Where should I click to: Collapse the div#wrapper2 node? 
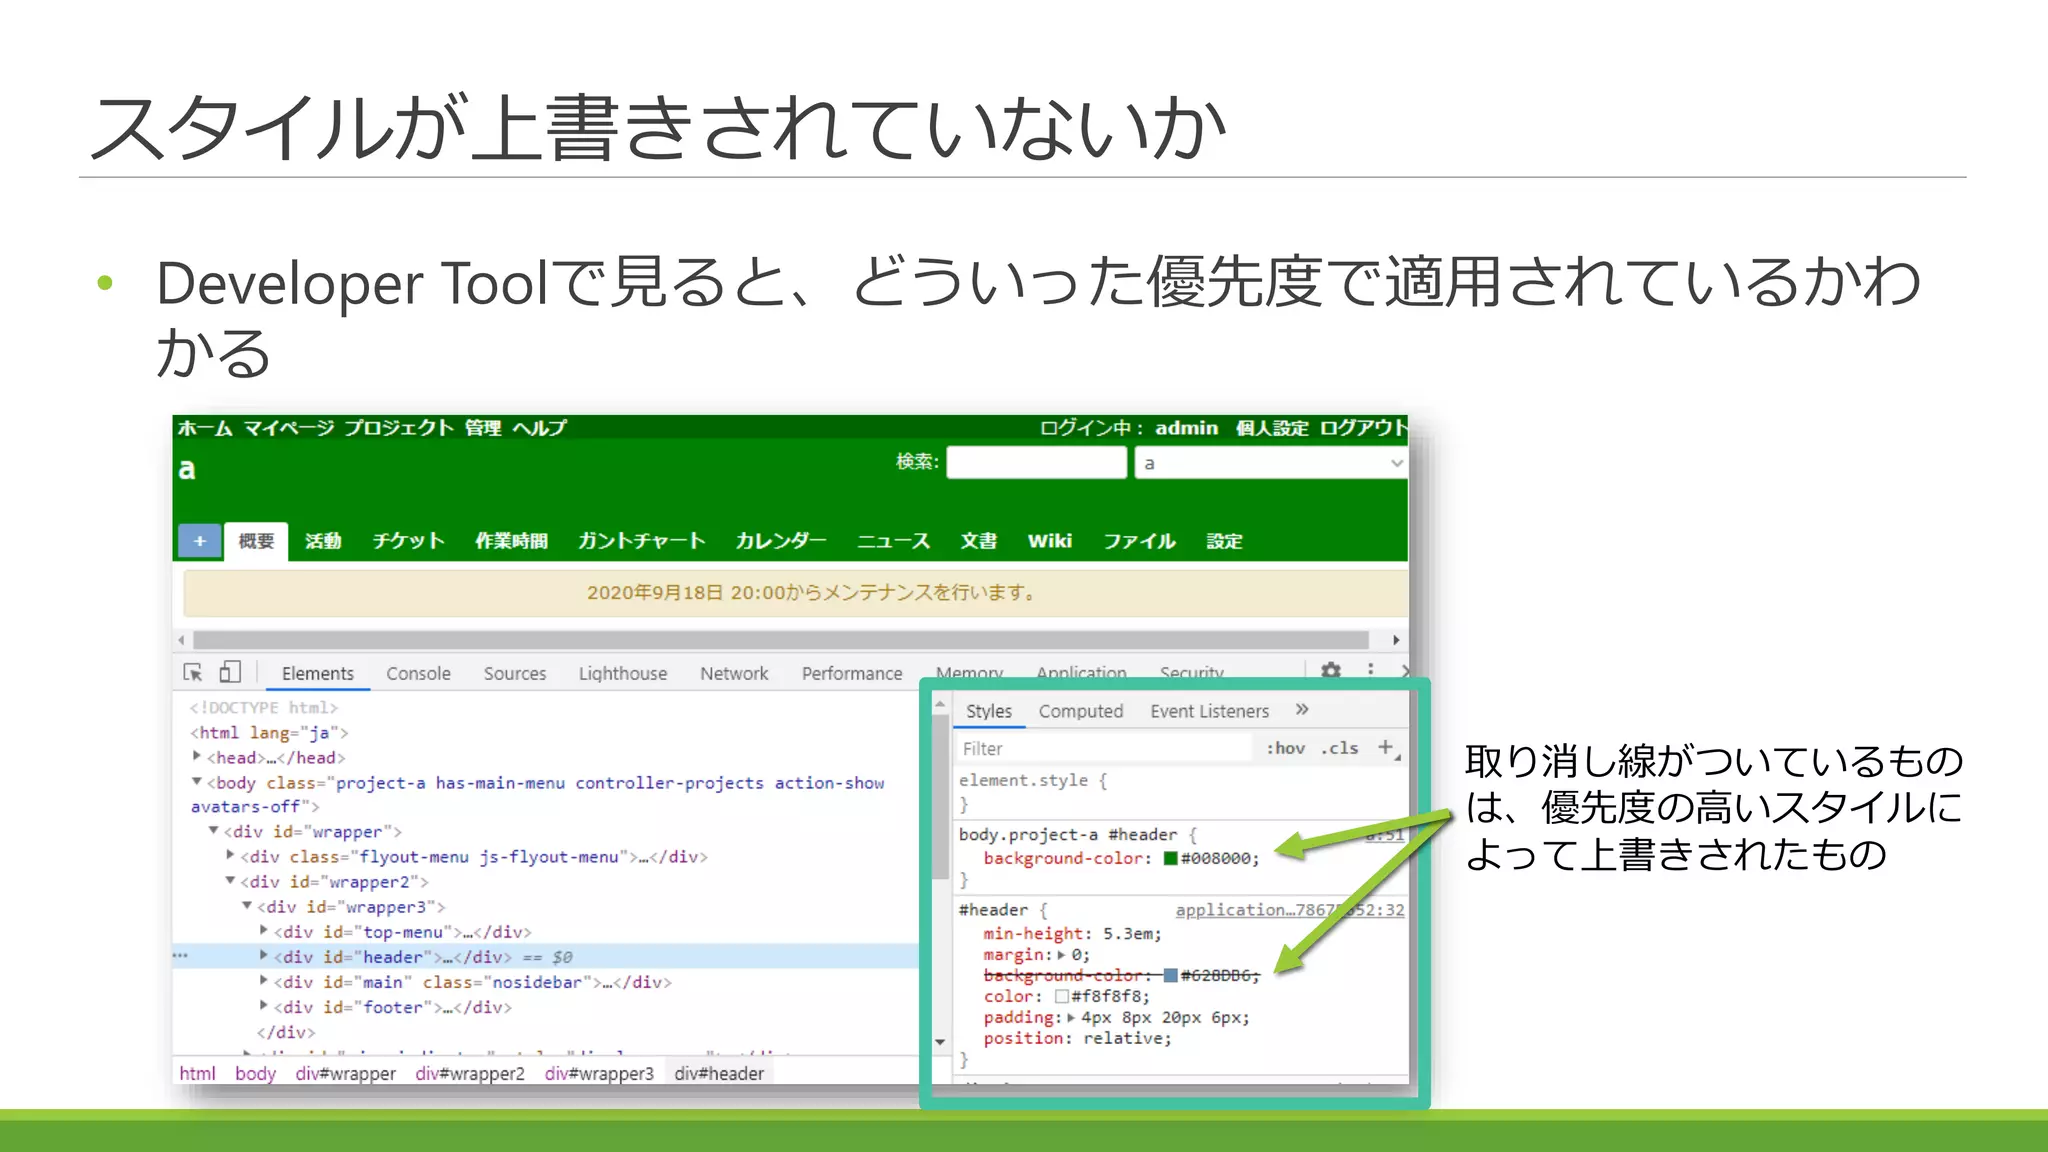coord(231,881)
